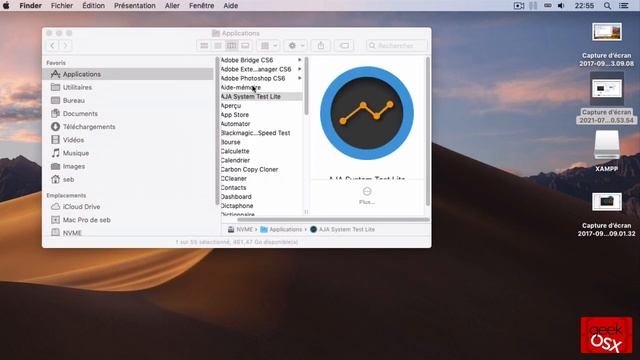The height and width of the screenshot is (360, 640).
Task: Open the gear action menu
Action: tap(296, 45)
